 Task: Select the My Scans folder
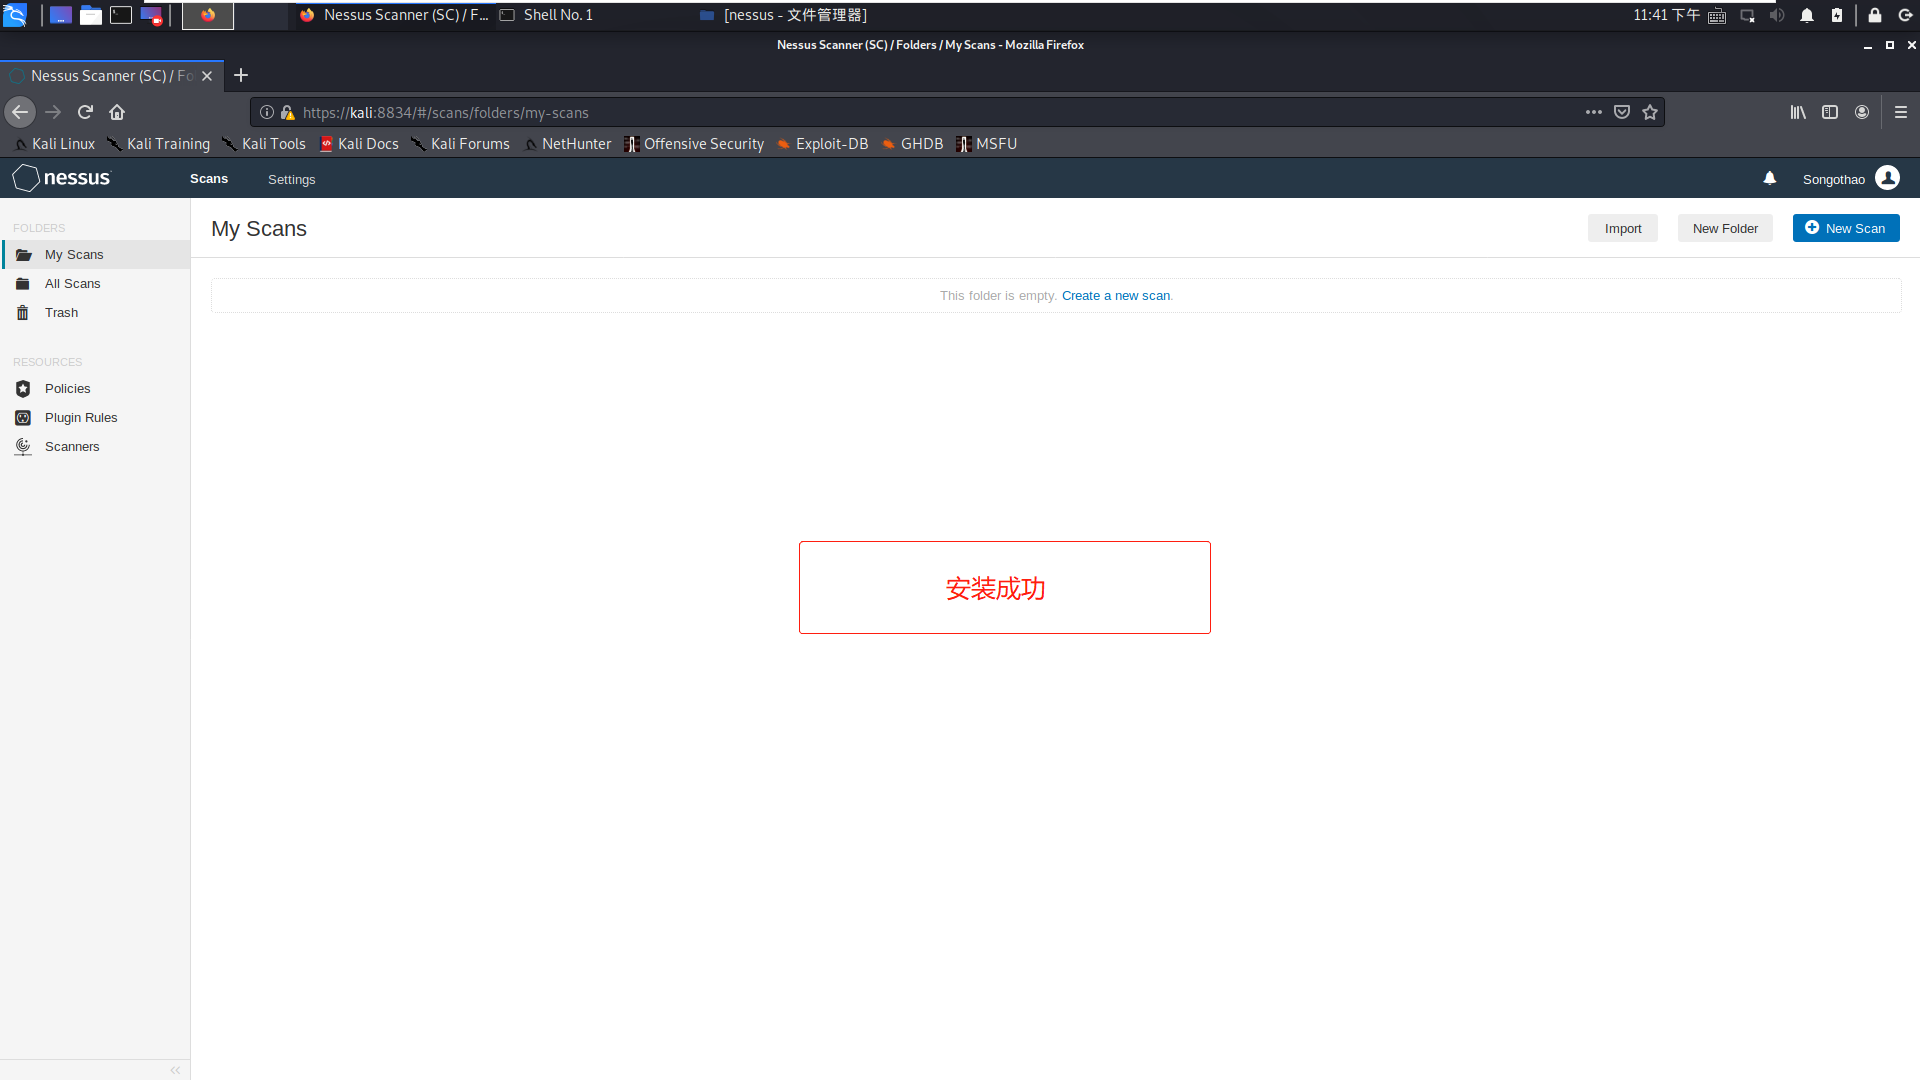pyautogui.click(x=96, y=255)
